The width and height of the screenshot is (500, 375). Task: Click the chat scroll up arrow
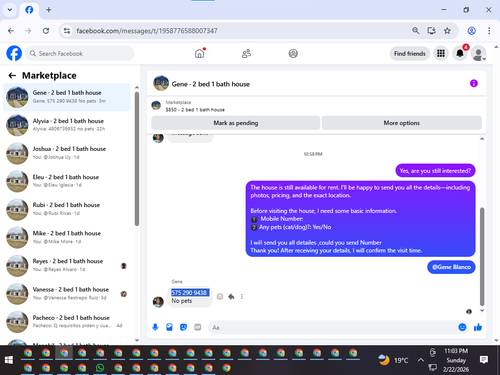[482, 139]
